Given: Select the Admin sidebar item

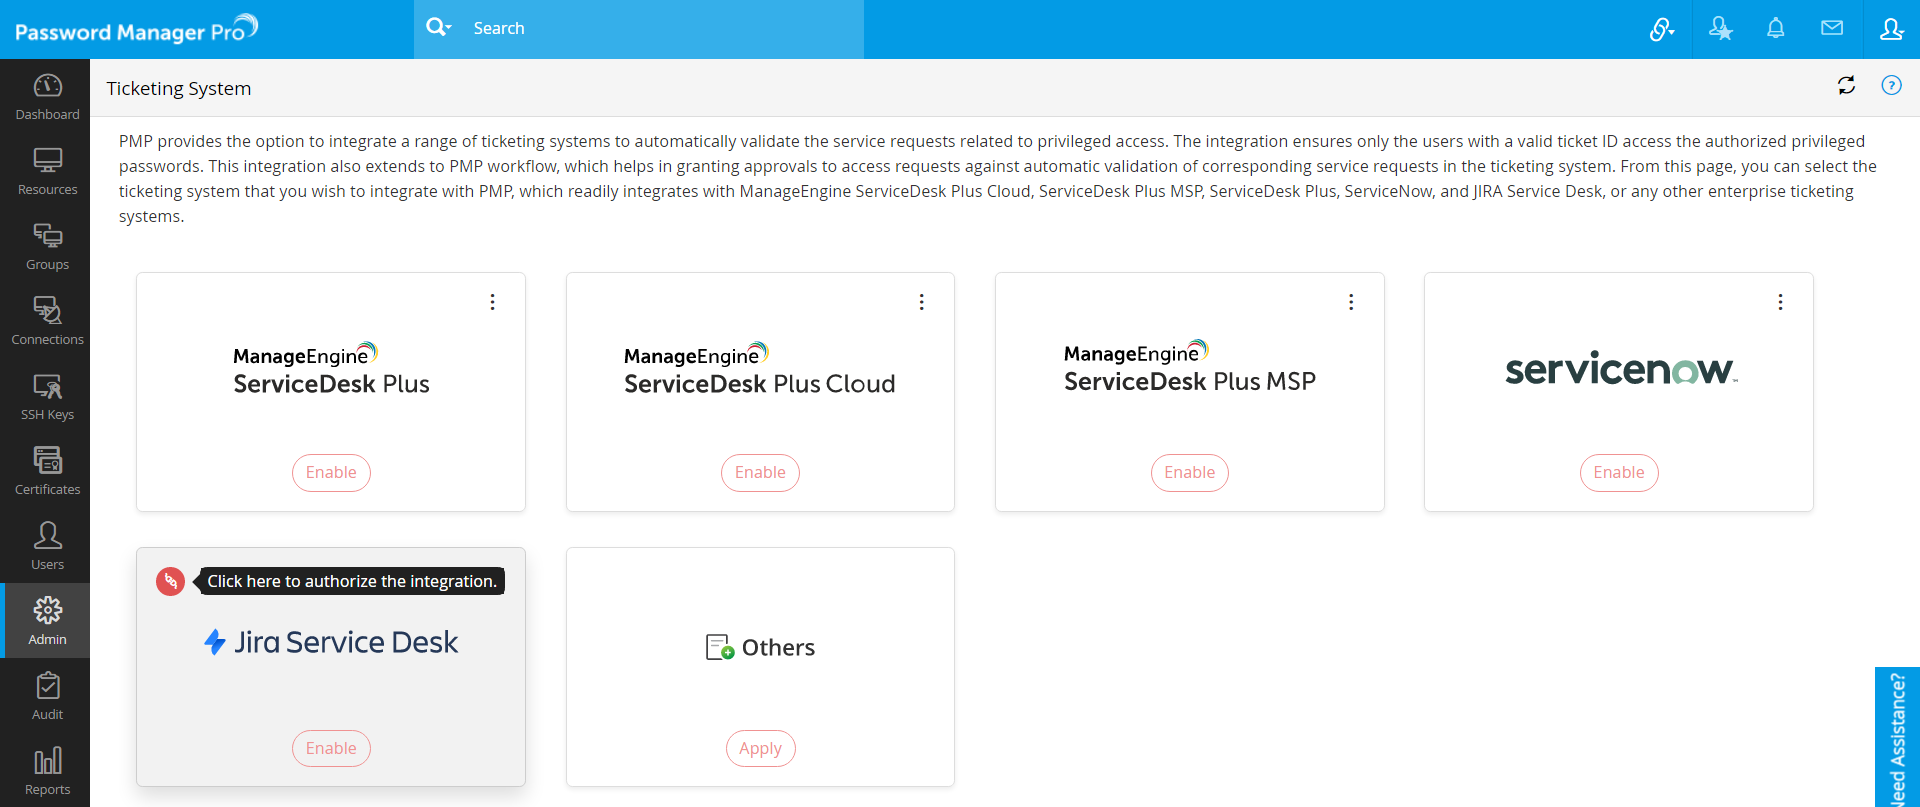Looking at the screenshot, I should pos(47,621).
